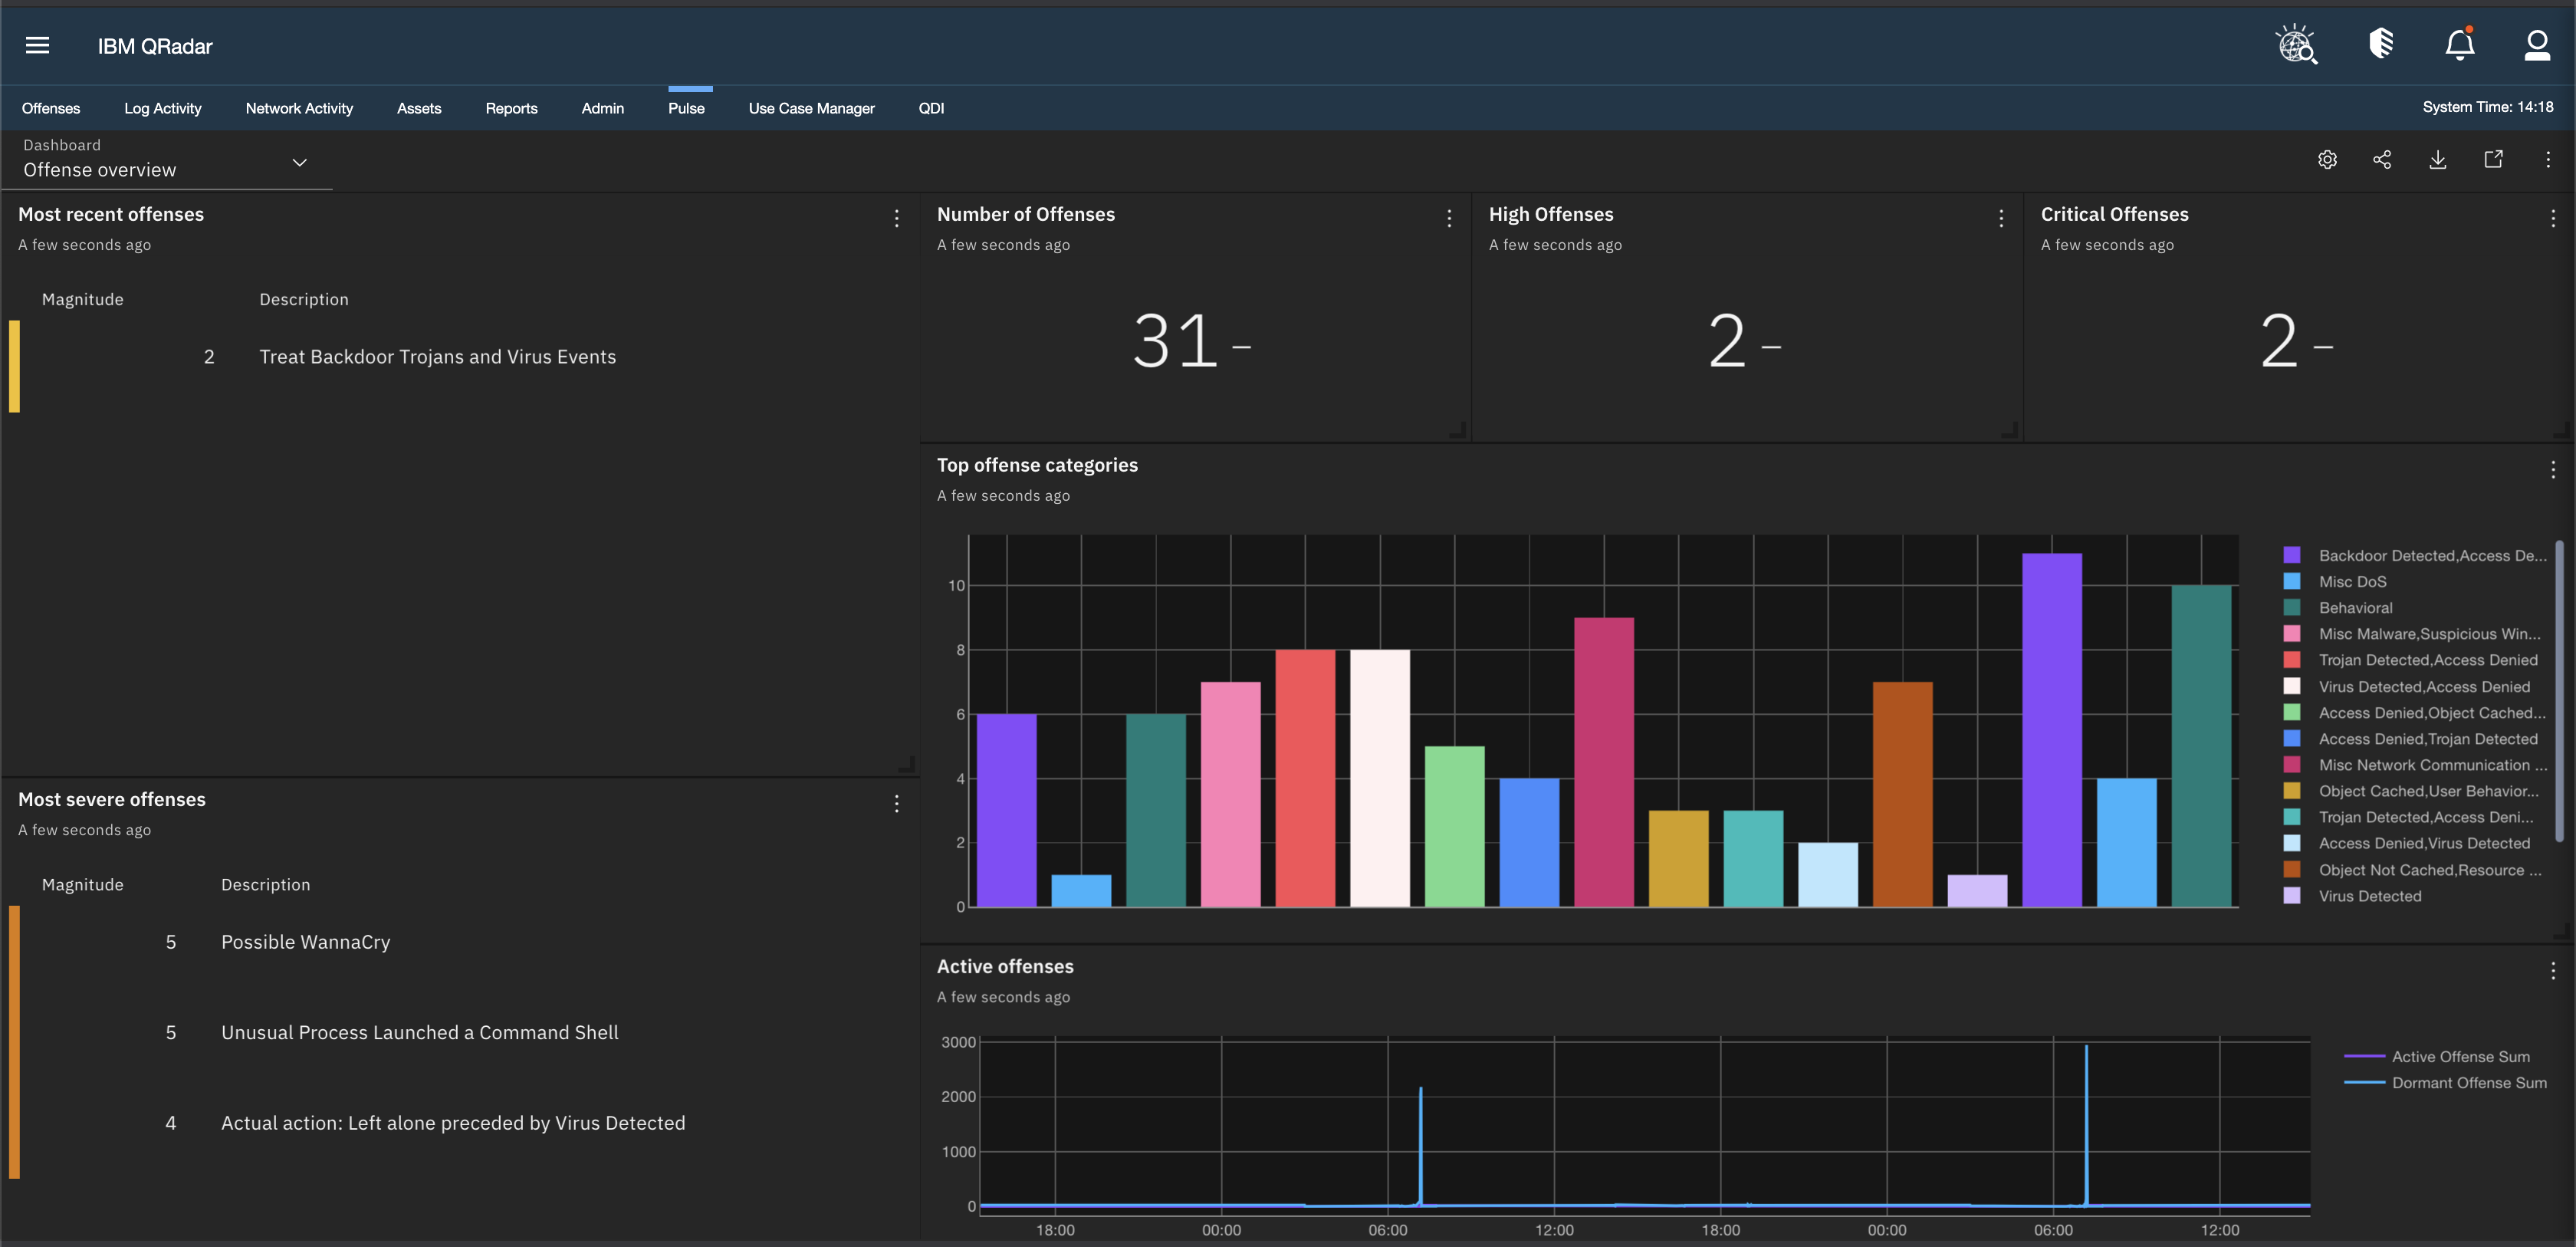
Task: Click the share dashboard icon
Action: (x=2382, y=160)
